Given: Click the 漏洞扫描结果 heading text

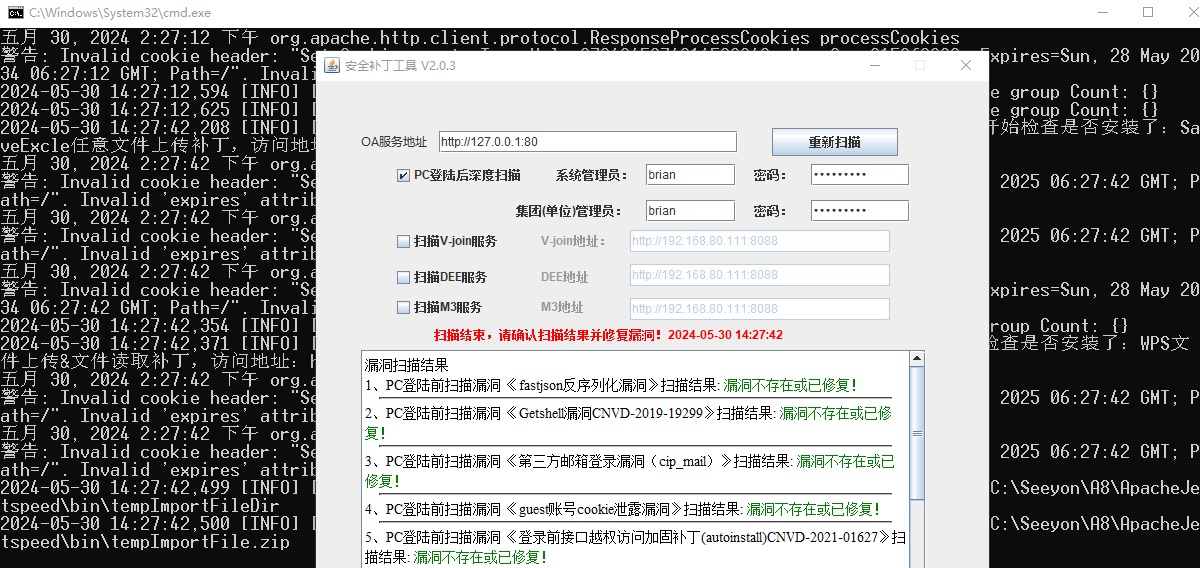Looking at the screenshot, I should click(x=407, y=366).
